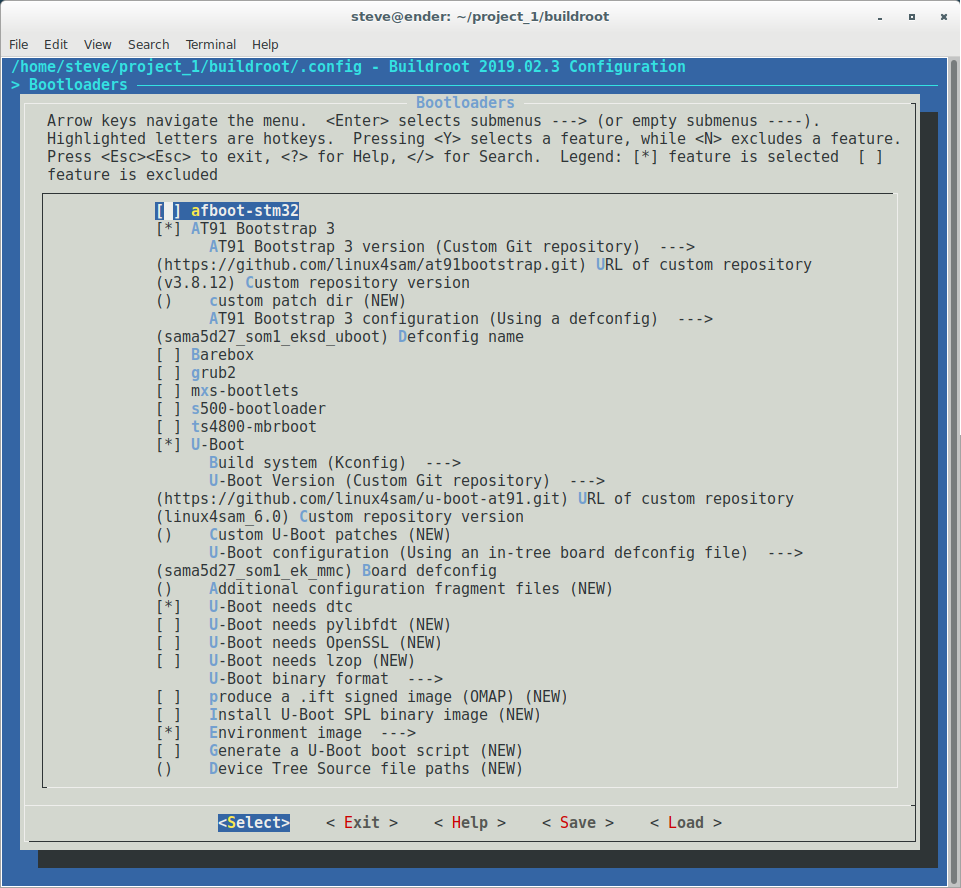The image size is (961, 888).
Task: Check Install U-Boot SPL binary image
Action: coord(168,715)
